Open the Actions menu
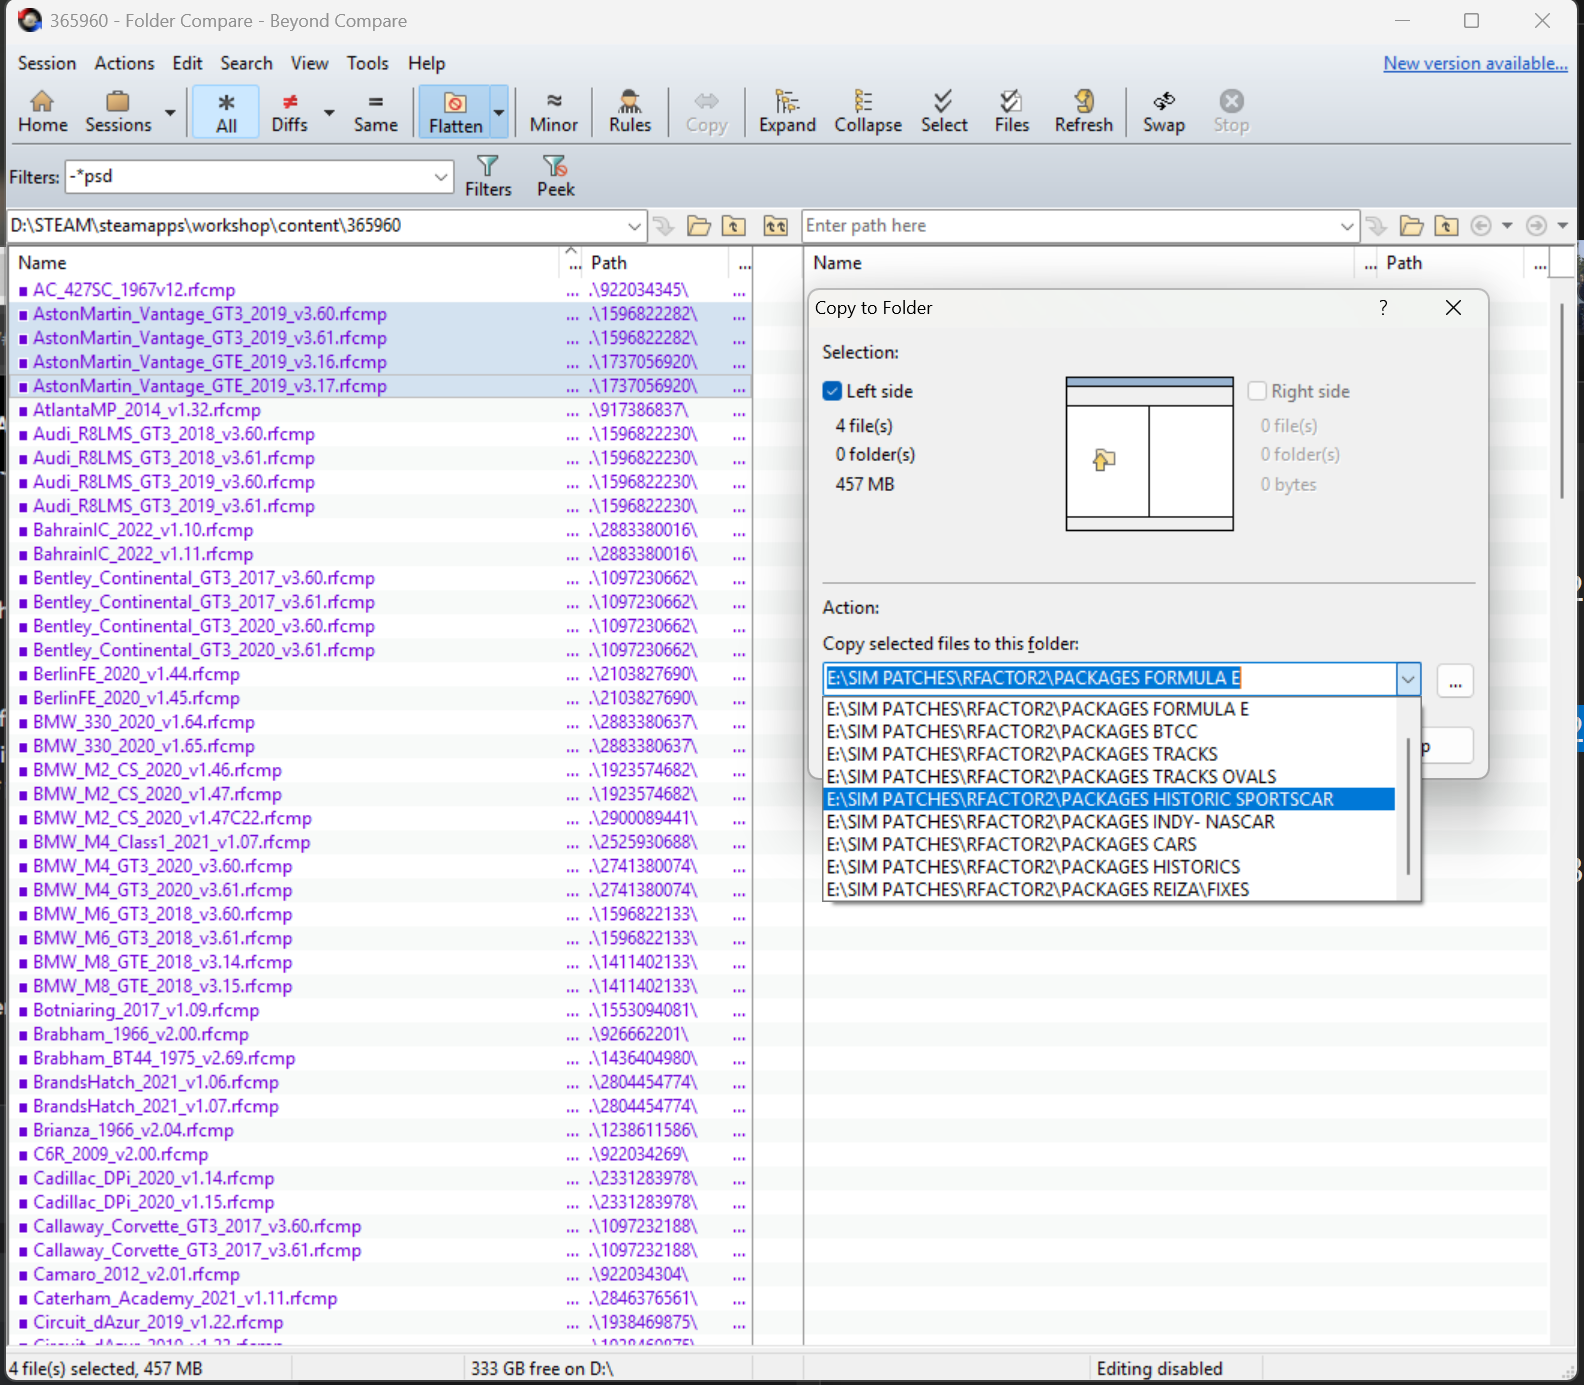 [124, 63]
